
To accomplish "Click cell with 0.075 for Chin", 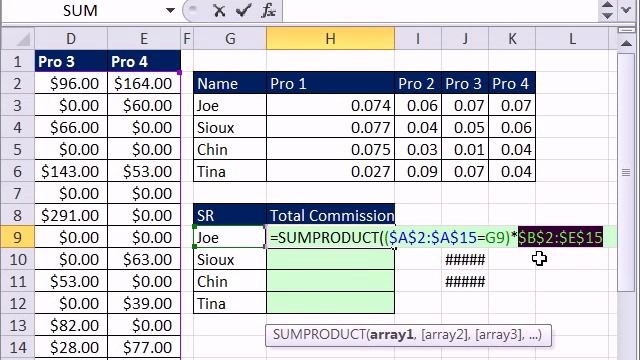I will (x=331, y=149).
